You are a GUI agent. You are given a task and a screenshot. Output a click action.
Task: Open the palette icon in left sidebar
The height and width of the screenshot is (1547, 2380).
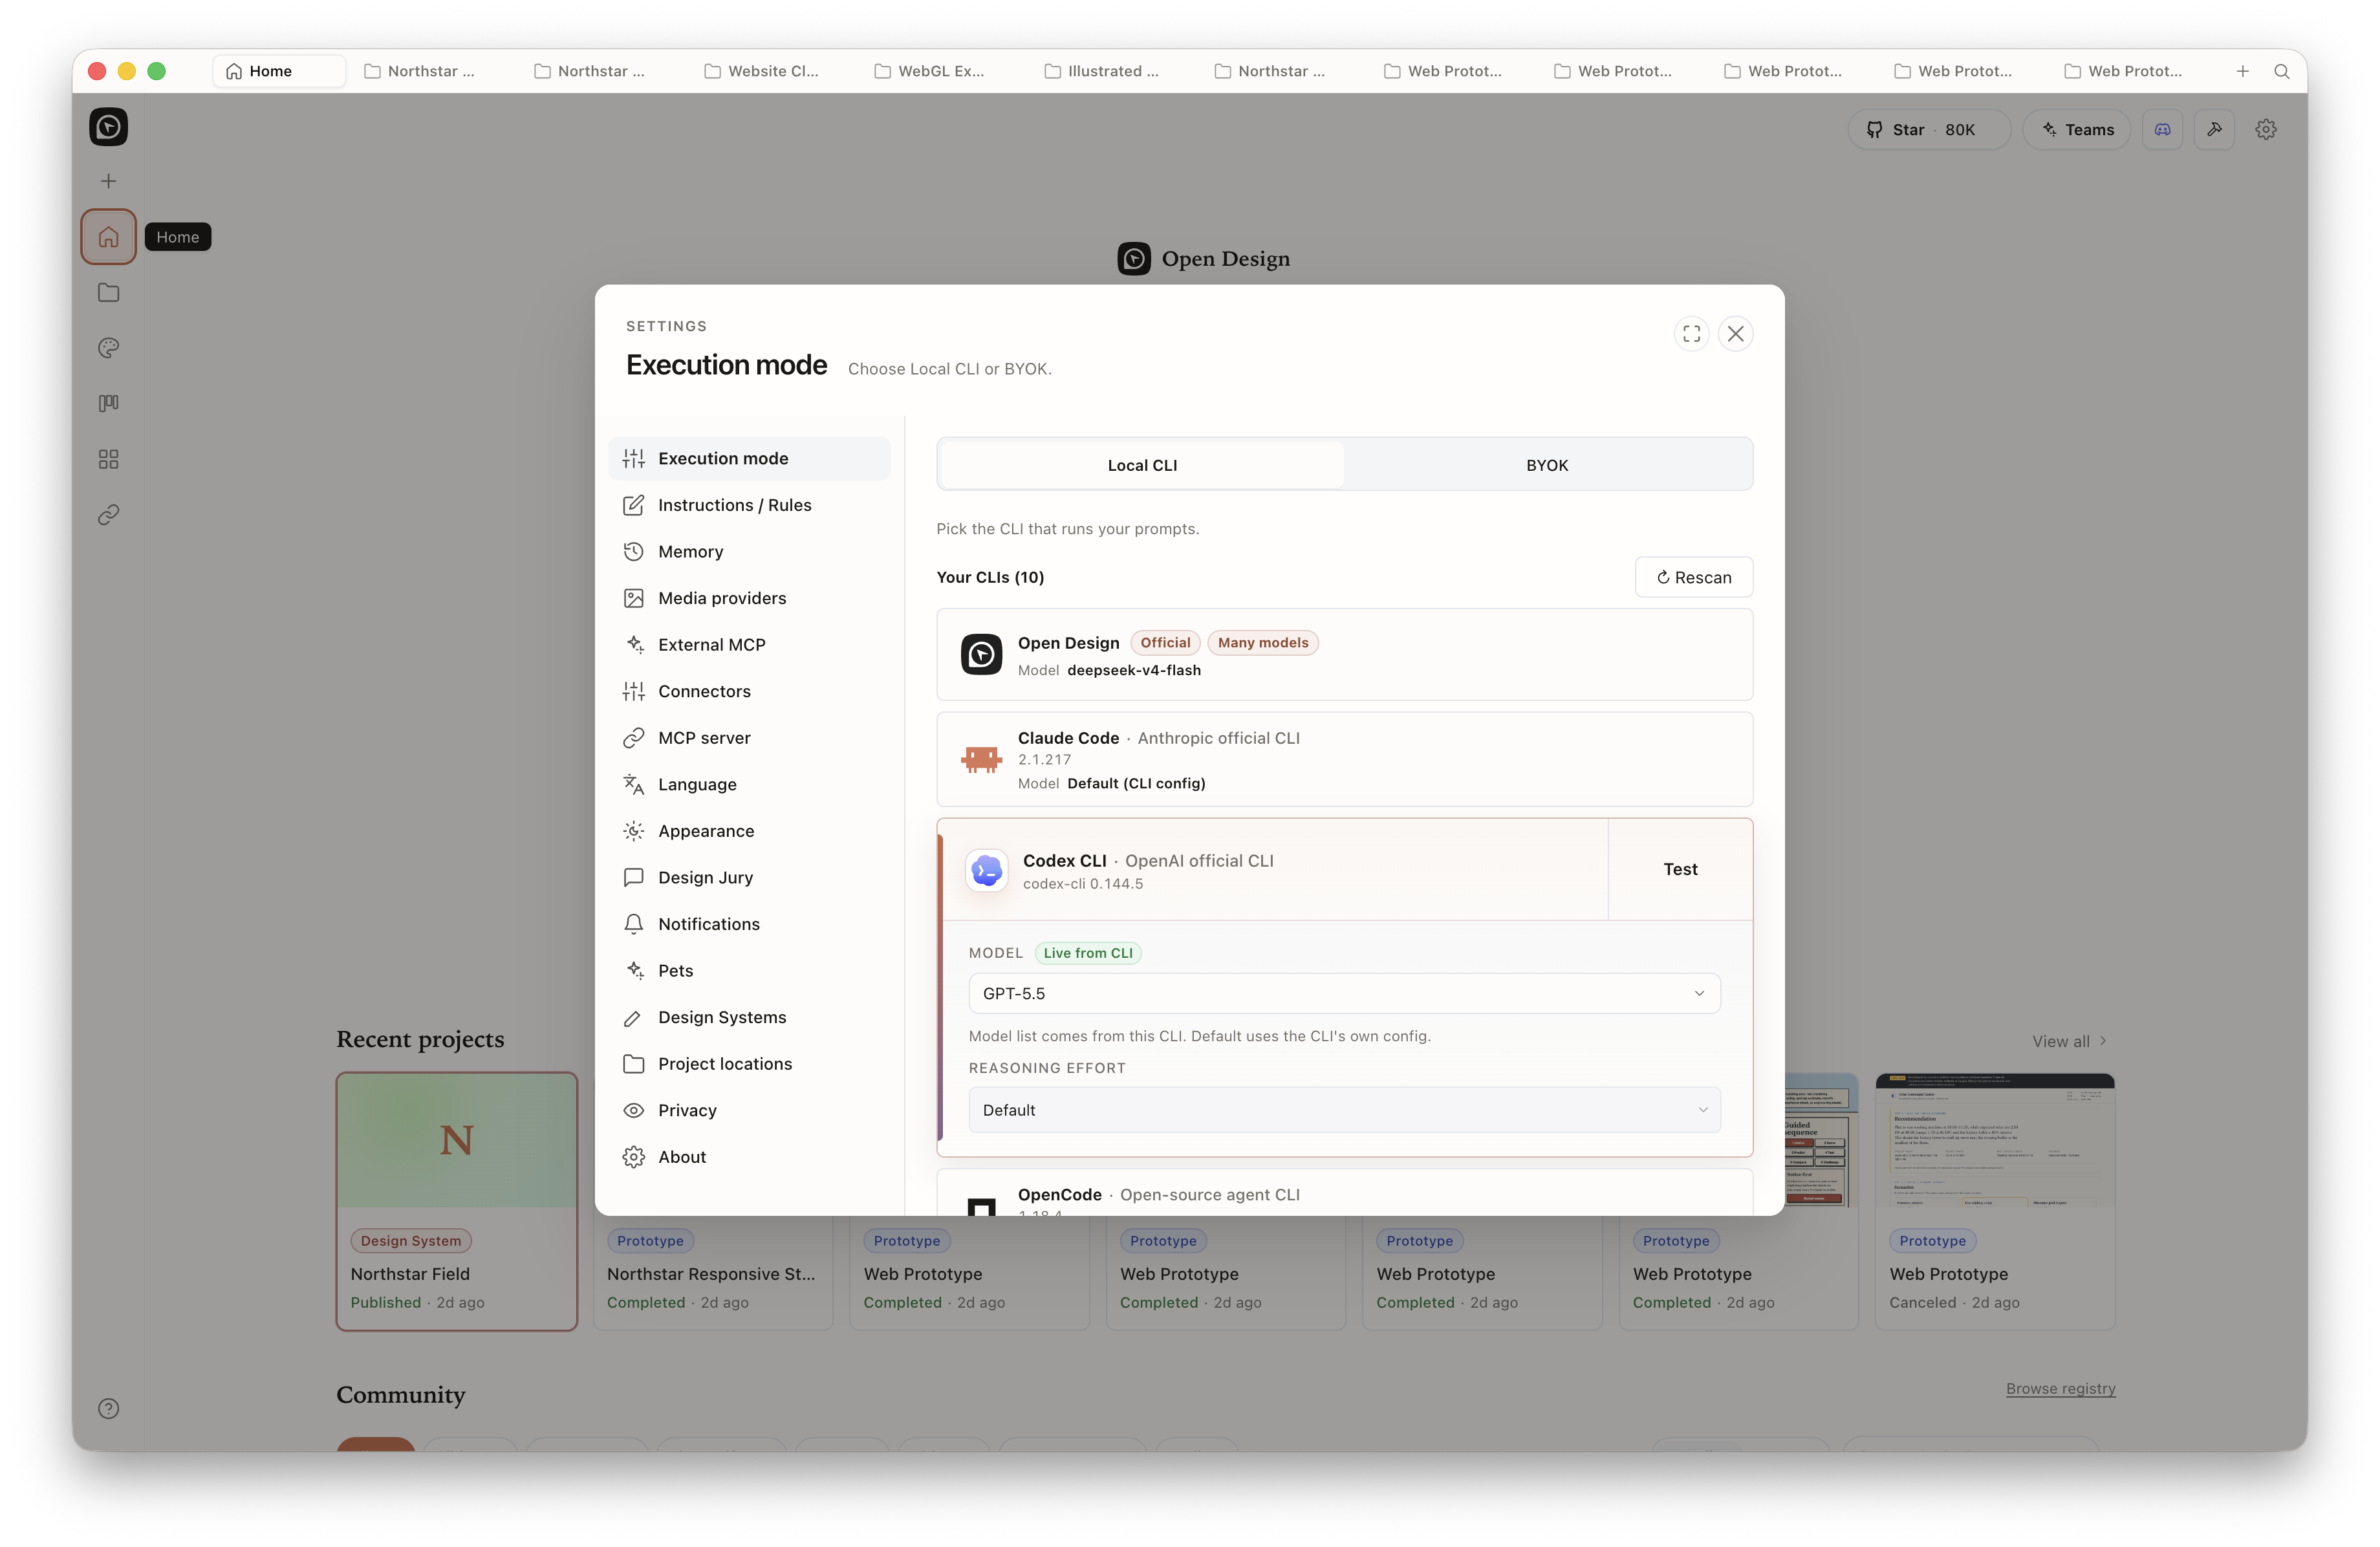point(108,348)
